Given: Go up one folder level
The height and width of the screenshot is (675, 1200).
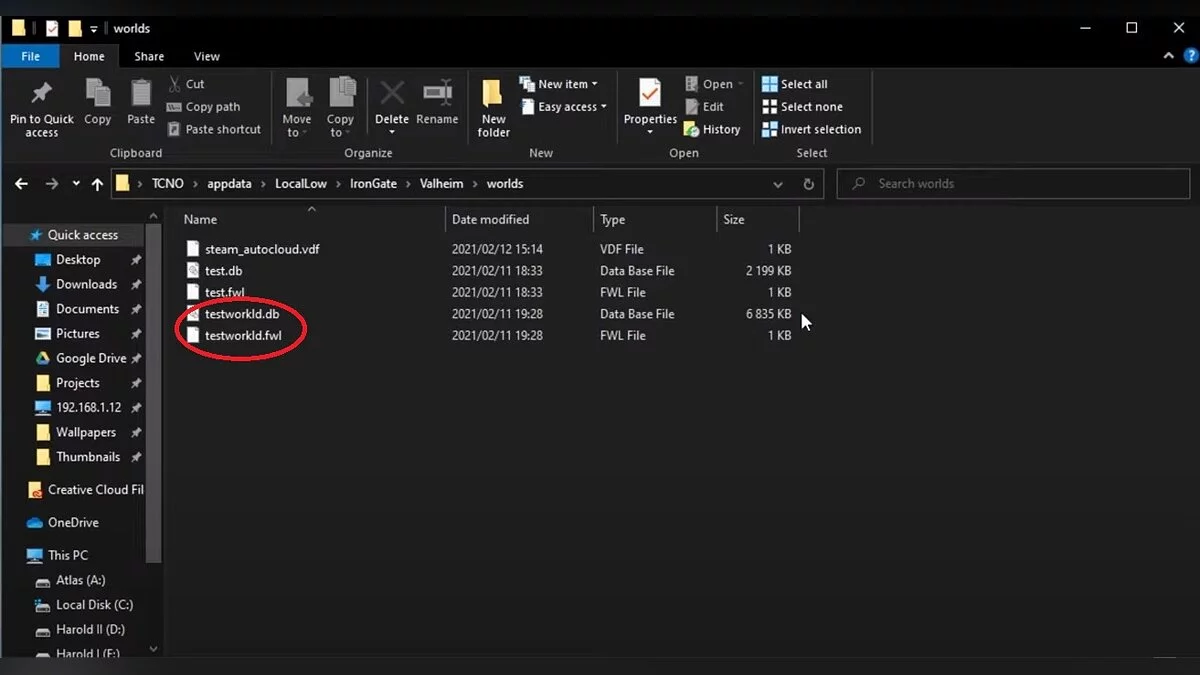Looking at the screenshot, I should tap(97, 184).
